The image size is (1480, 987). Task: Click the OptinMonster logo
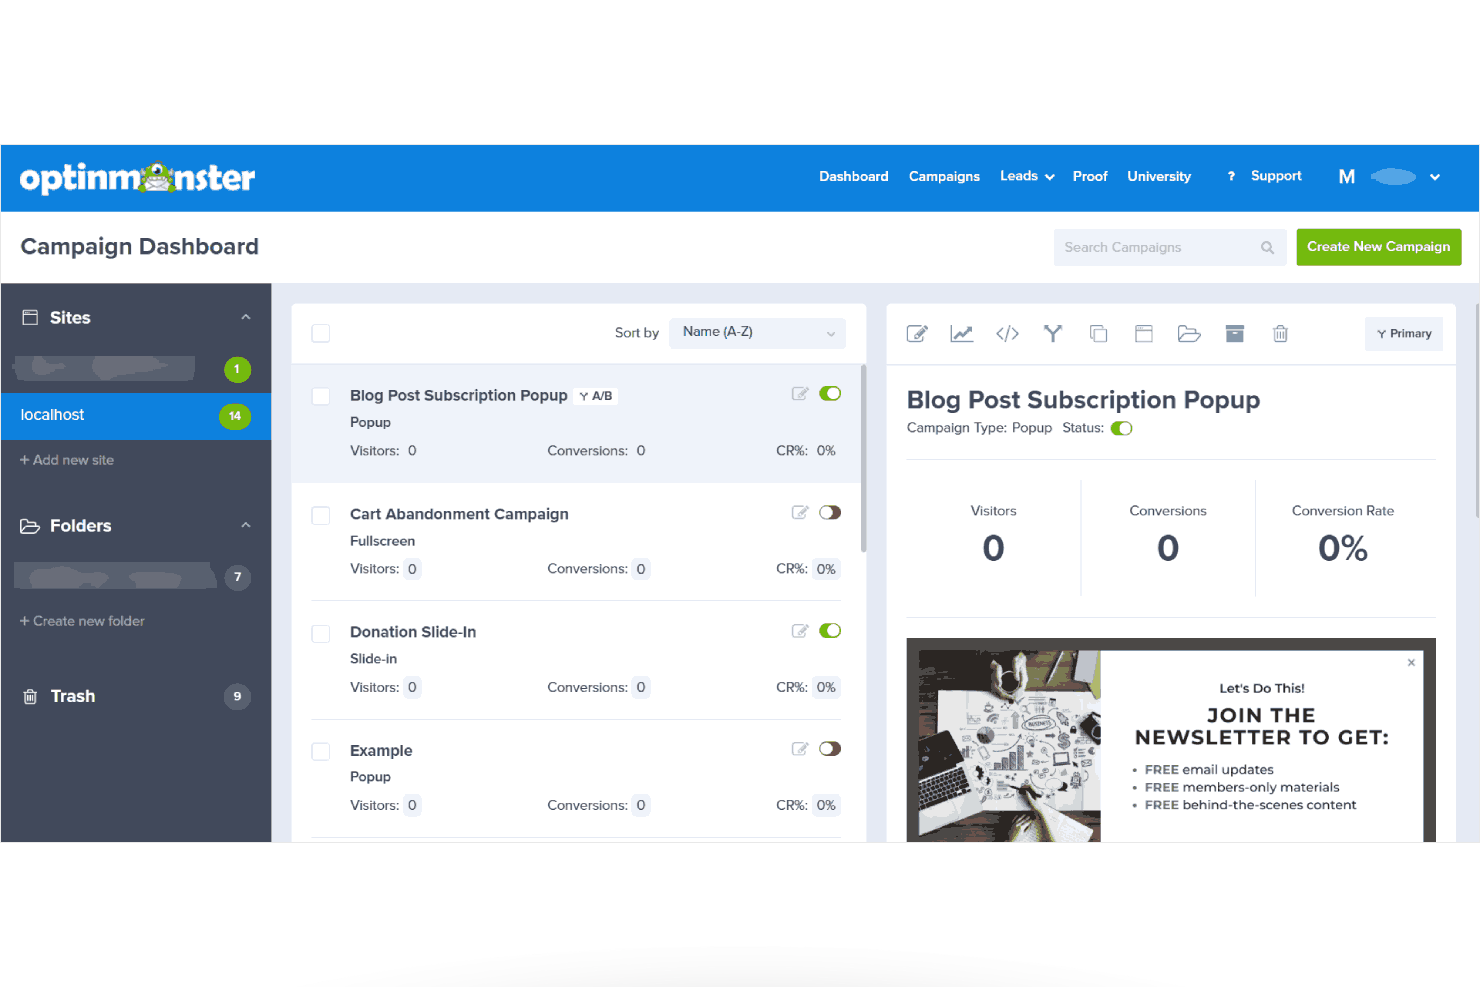[x=138, y=178]
